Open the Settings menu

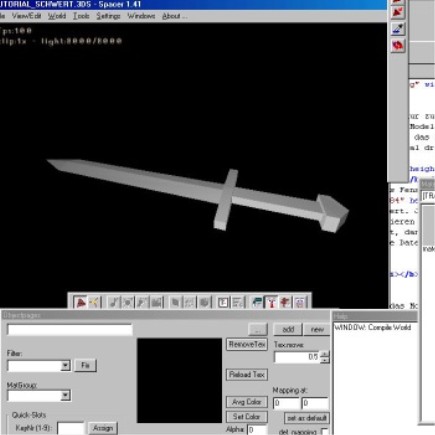point(108,16)
